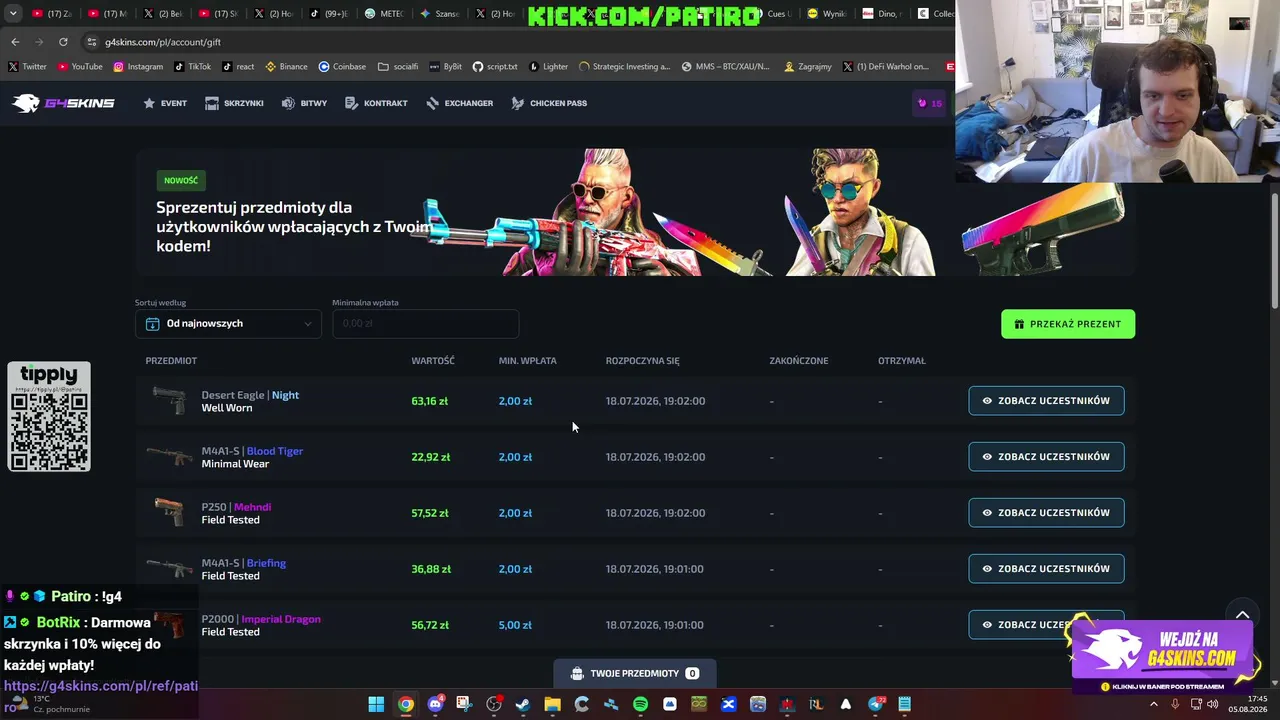Open Steam from the taskbar
This screenshot has width=1280, height=720.
(x=523, y=704)
